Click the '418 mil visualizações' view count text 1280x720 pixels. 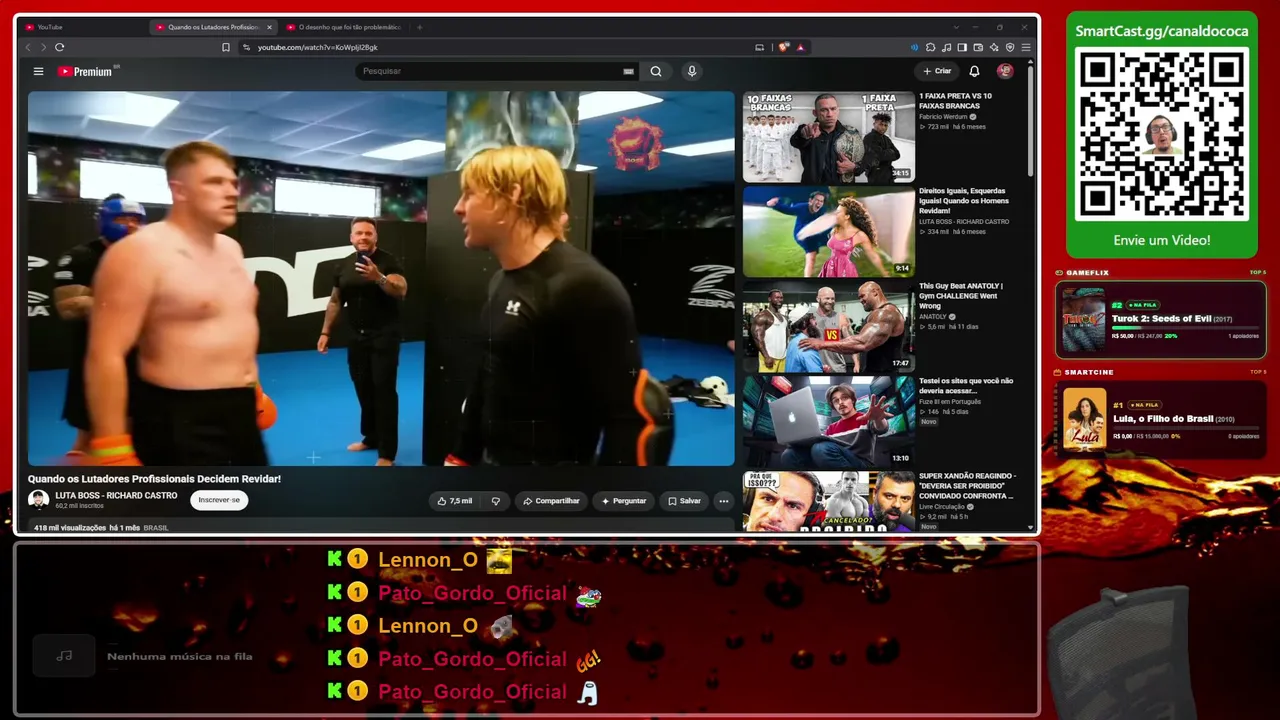tap(70, 528)
